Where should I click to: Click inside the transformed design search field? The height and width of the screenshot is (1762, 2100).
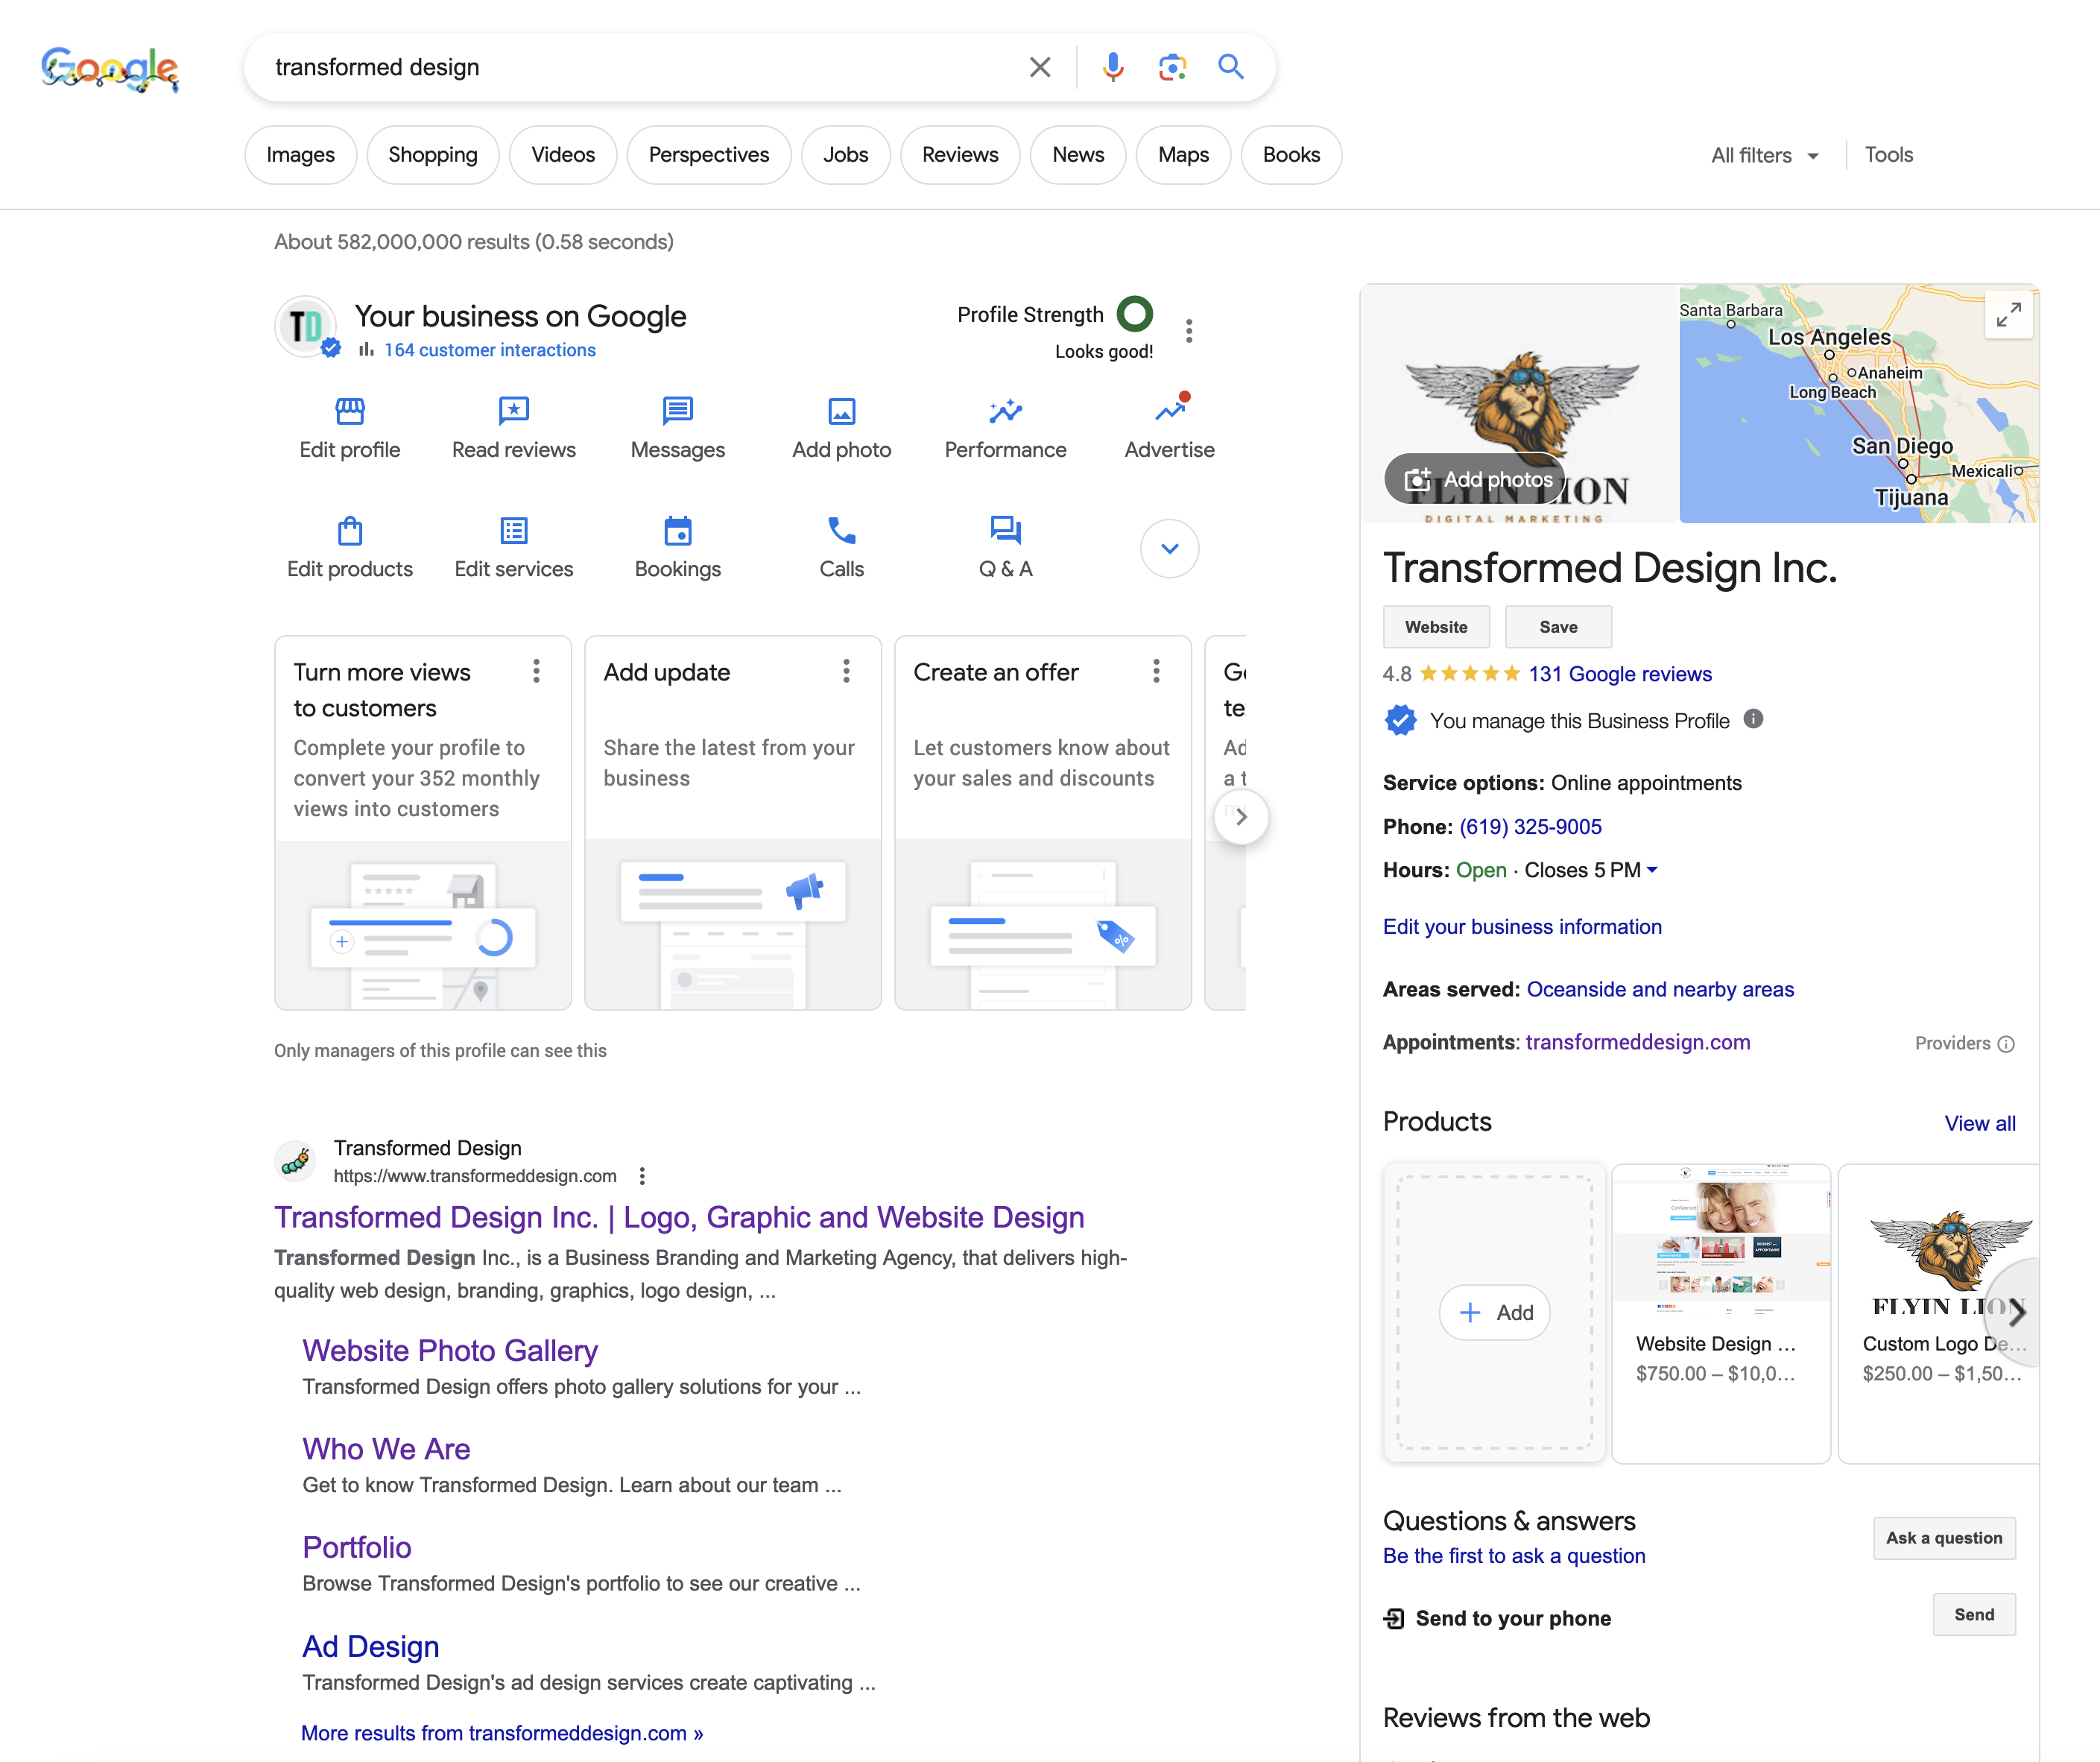click(640, 67)
